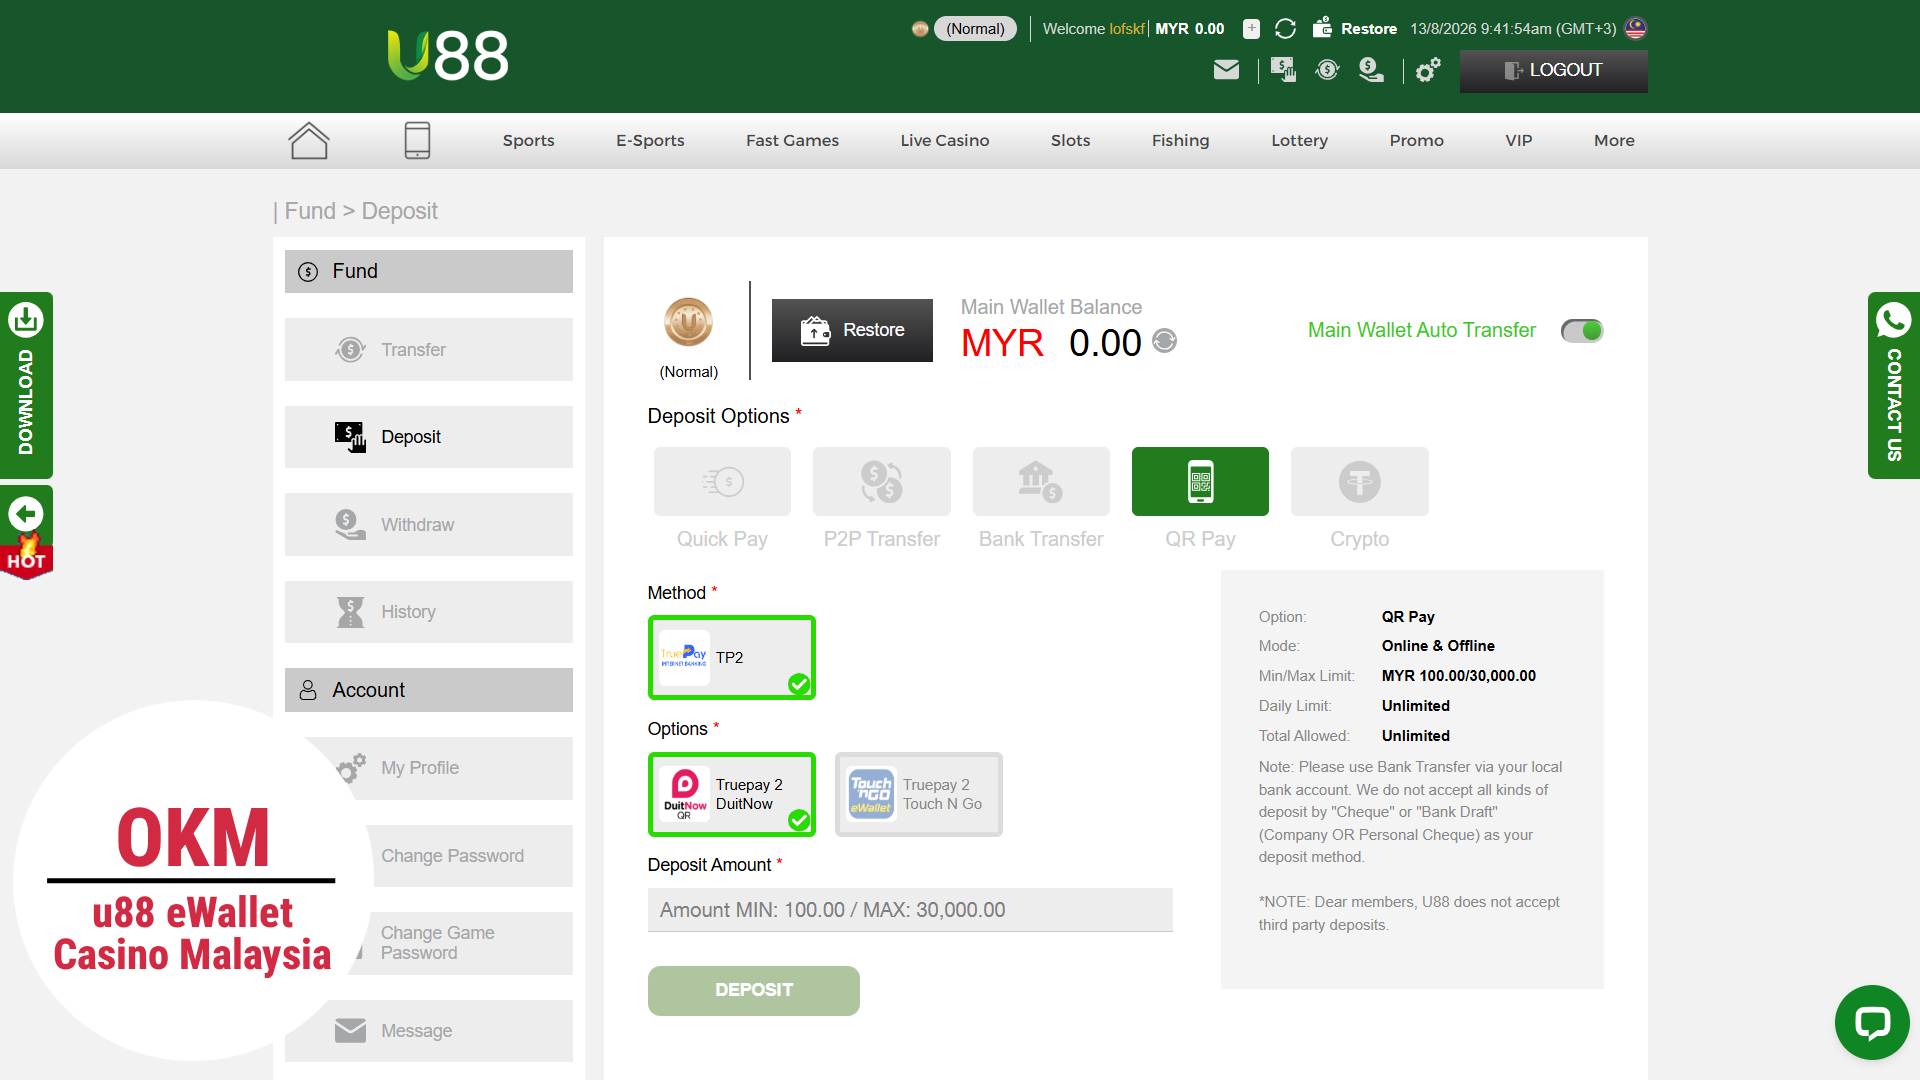
Task: Open Transfer in the Fund sidebar
Action: coord(429,349)
